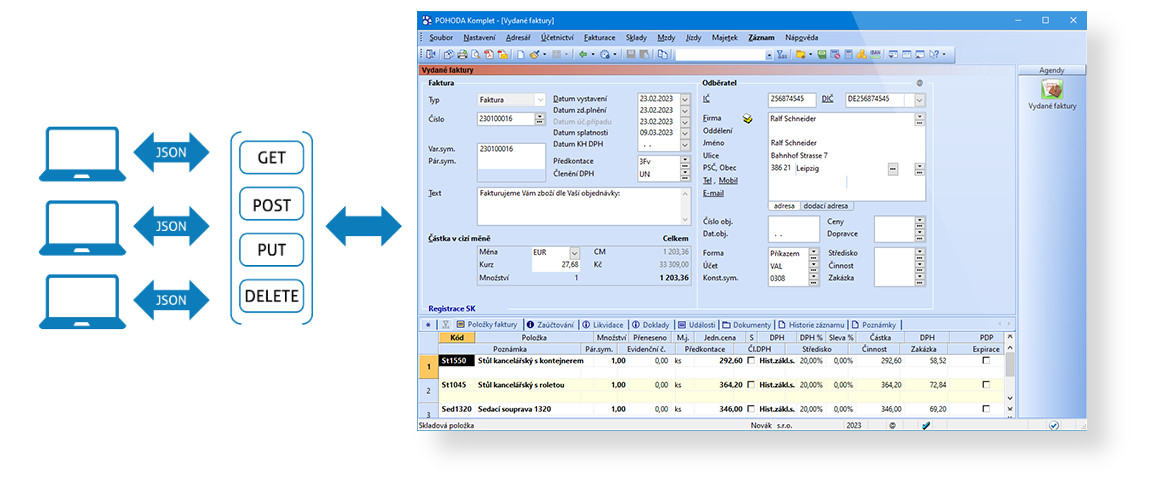Toggle S checkbox for Sed1320 row
This screenshot has height=500, width=1154.
[x=751, y=409]
